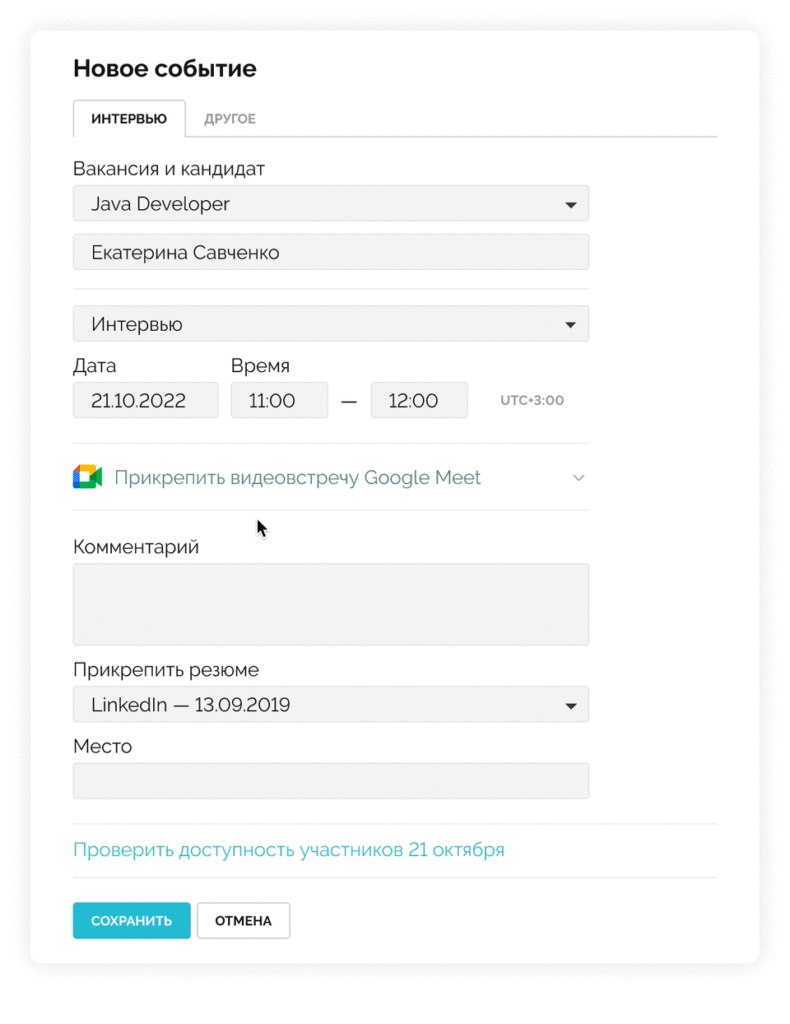
Task: Switch to the ИНТЕРВЬЮ tab
Action: [129, 119]
